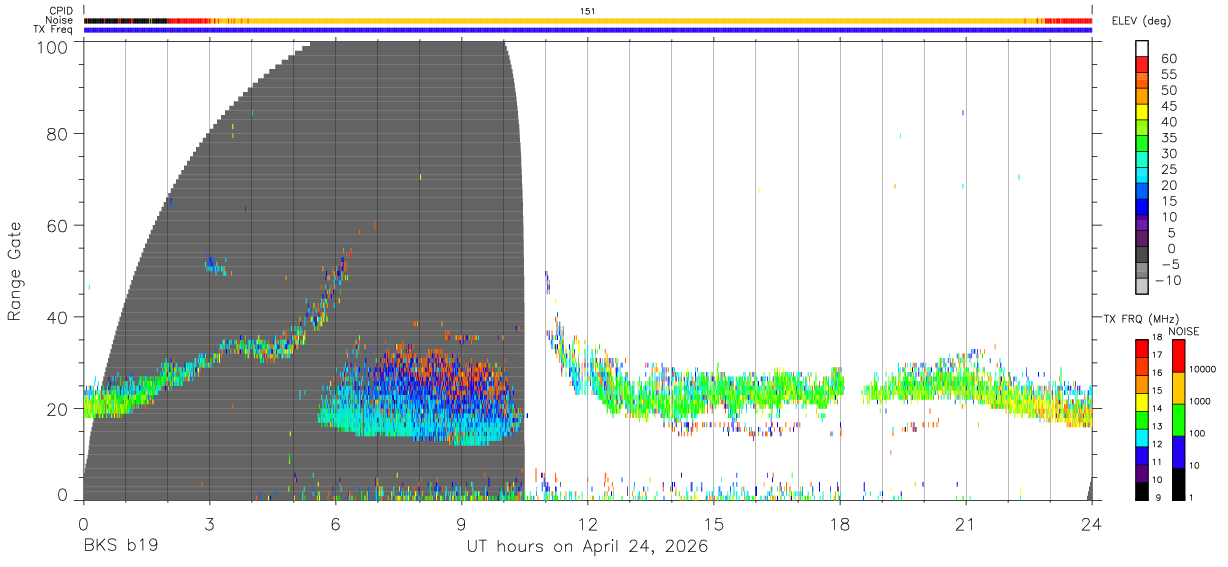Click the 13 tick on TX FRQ bar

1157,426
